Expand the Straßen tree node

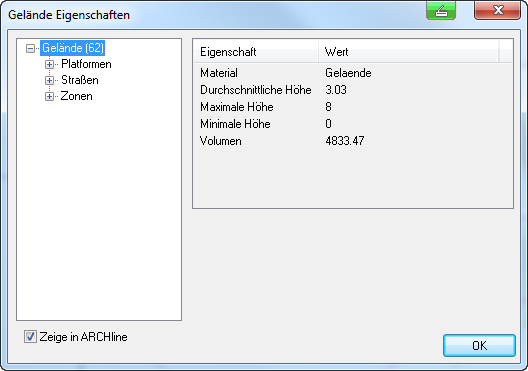pos(50,80)
